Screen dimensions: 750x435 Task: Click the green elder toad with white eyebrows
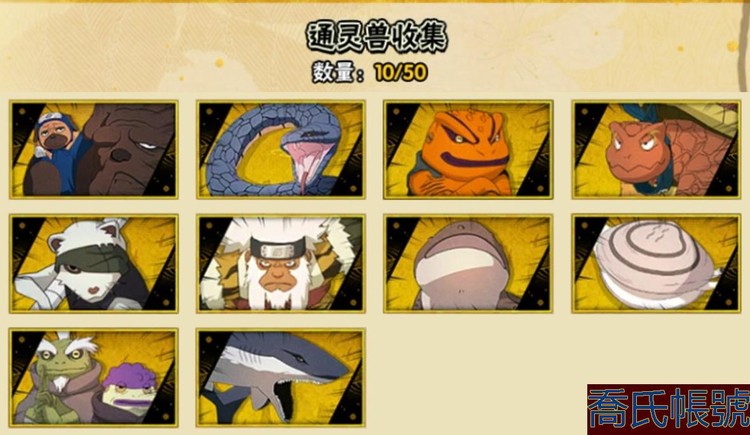point(60,378)
